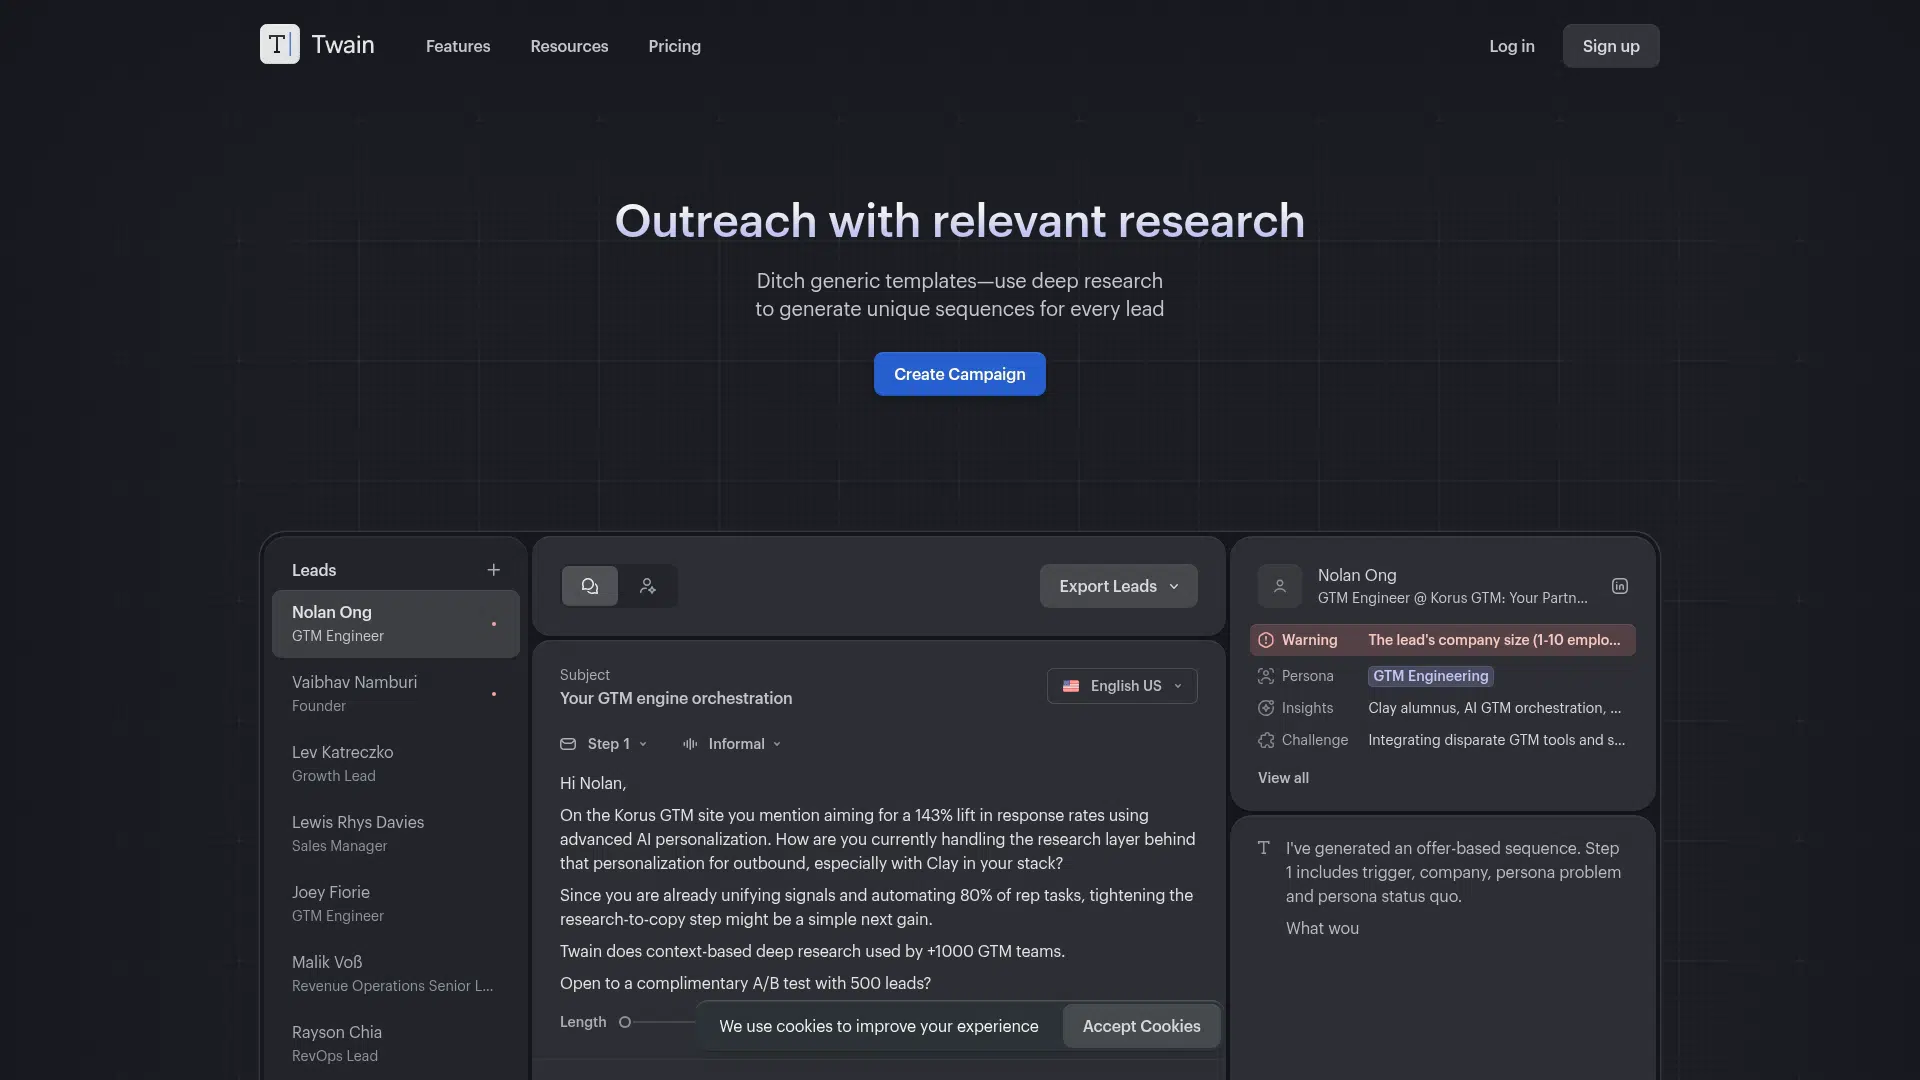
Task: Switch to the messages chat view icon
Action: click(590, 586)
